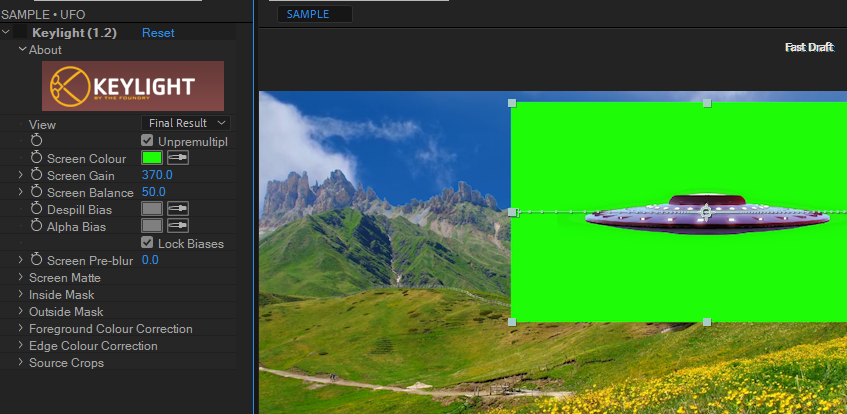Viewport: 847px width, 414px height.
Task: Pick Screen Colour with eyedropper
Action: coord(178,158)
